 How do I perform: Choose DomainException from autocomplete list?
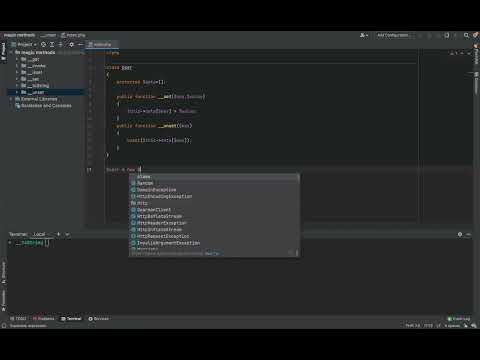pos(214,190)
